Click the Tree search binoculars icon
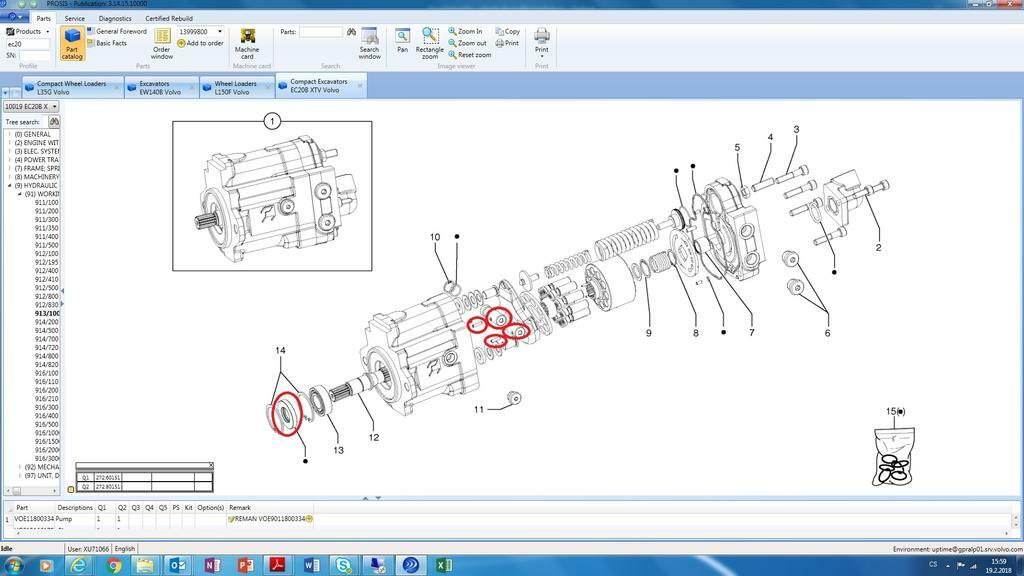 pos(54,121)
